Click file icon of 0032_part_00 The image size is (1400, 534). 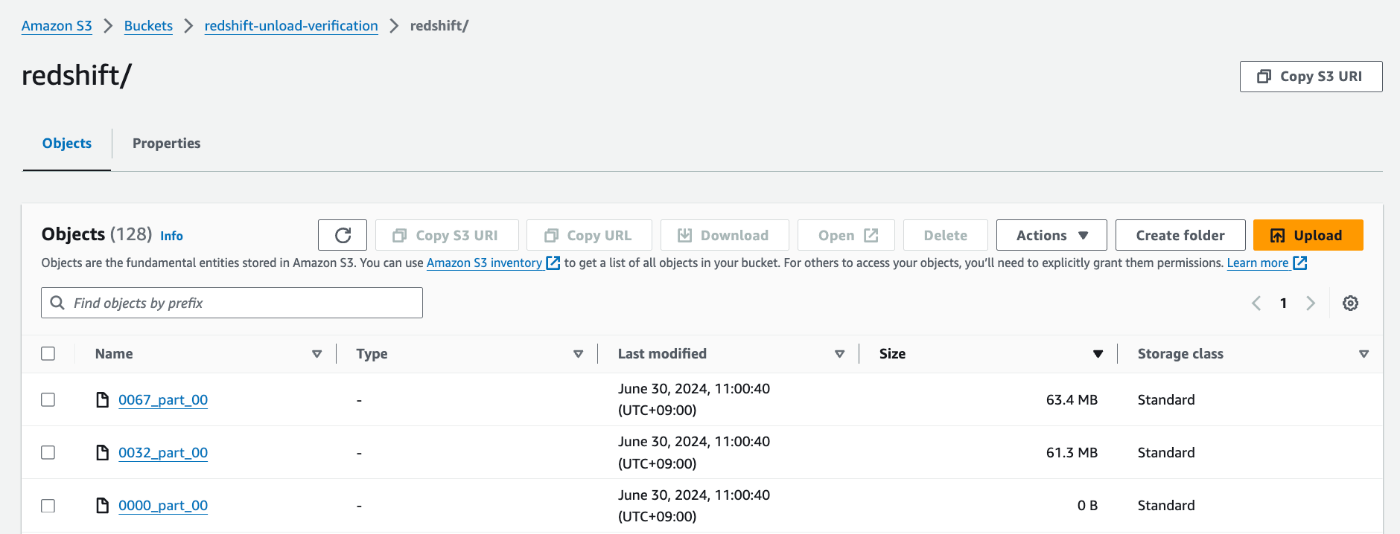pos(102,453)
